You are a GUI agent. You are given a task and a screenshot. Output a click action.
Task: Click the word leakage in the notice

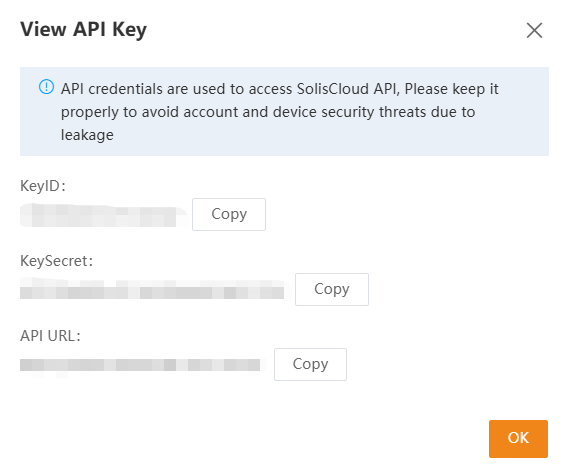[x=87, y=135]
